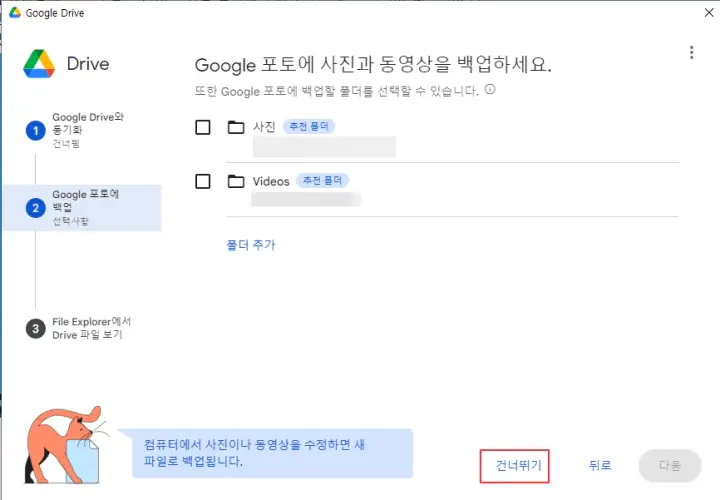The width and height of the screenshot is (720, 500).
Task: Click the 폴더 추가 link
Action: pyautogui.click(x=251, y=245)
